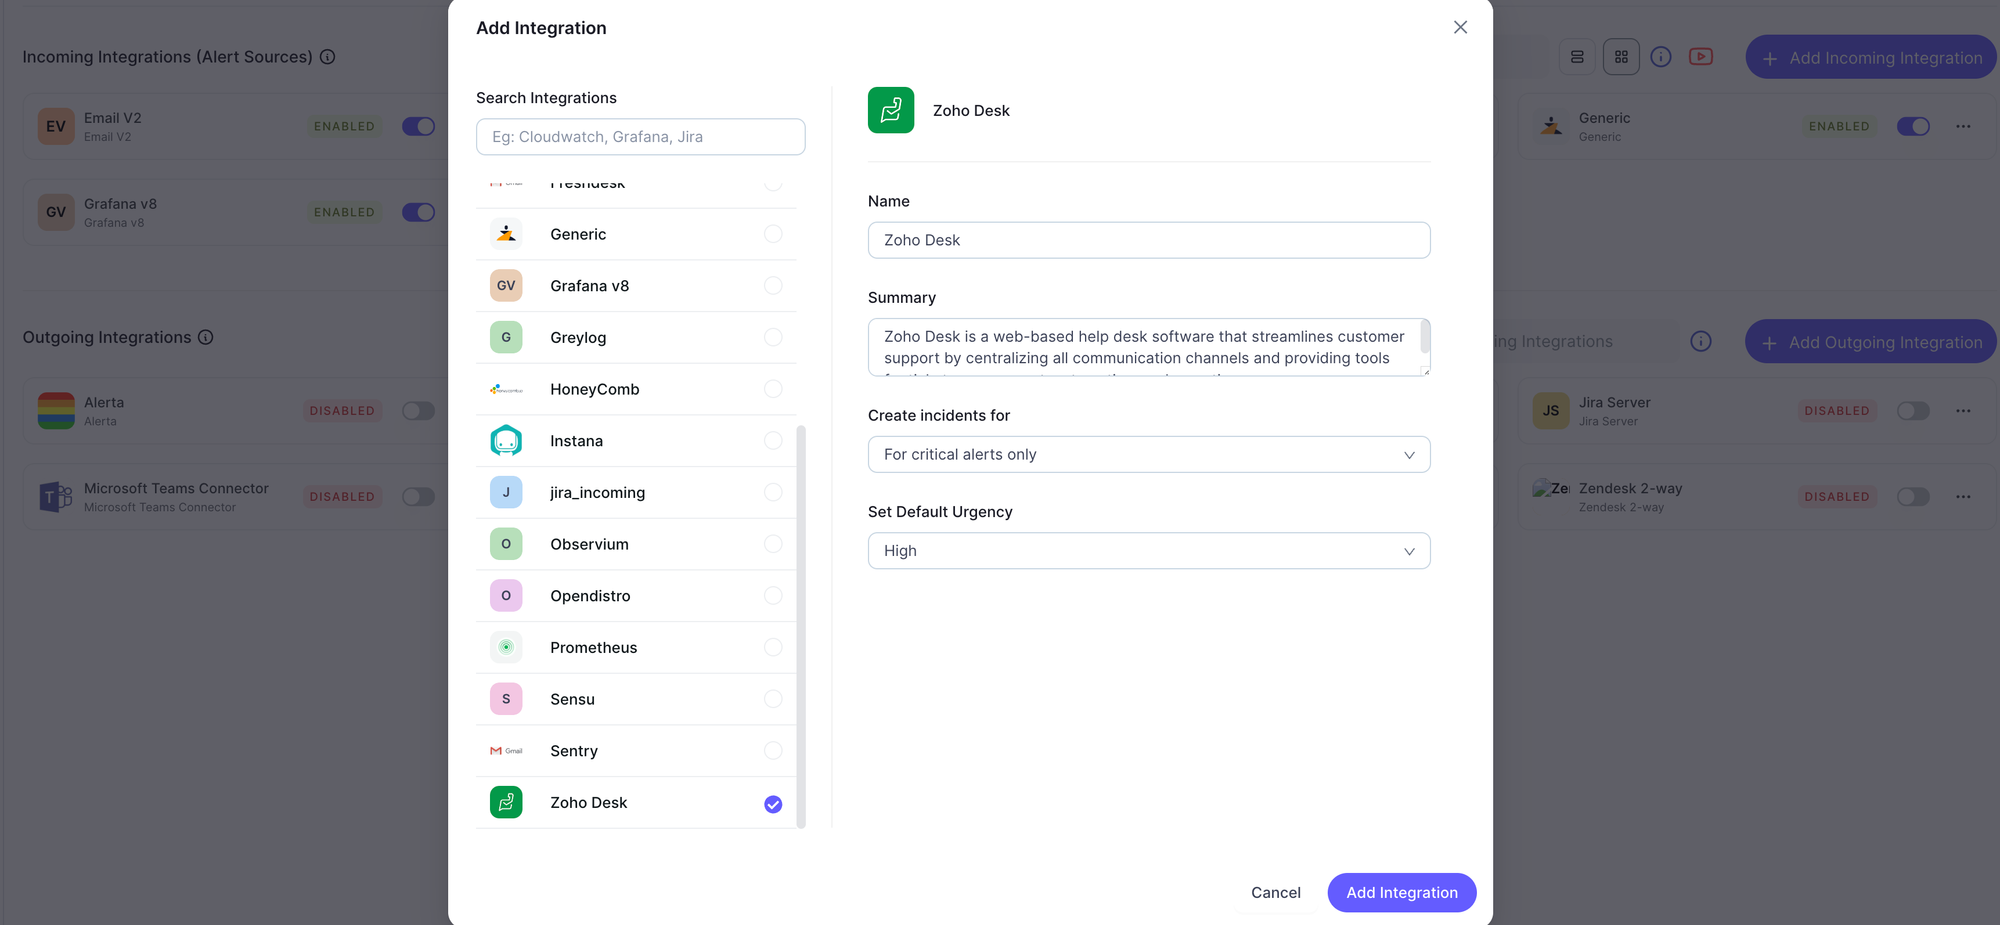Image resolution: width=2000 pixels, height=925 pixels.
Task: Click Outgoing Integrations info icon on left
Action: click(206, 337)
